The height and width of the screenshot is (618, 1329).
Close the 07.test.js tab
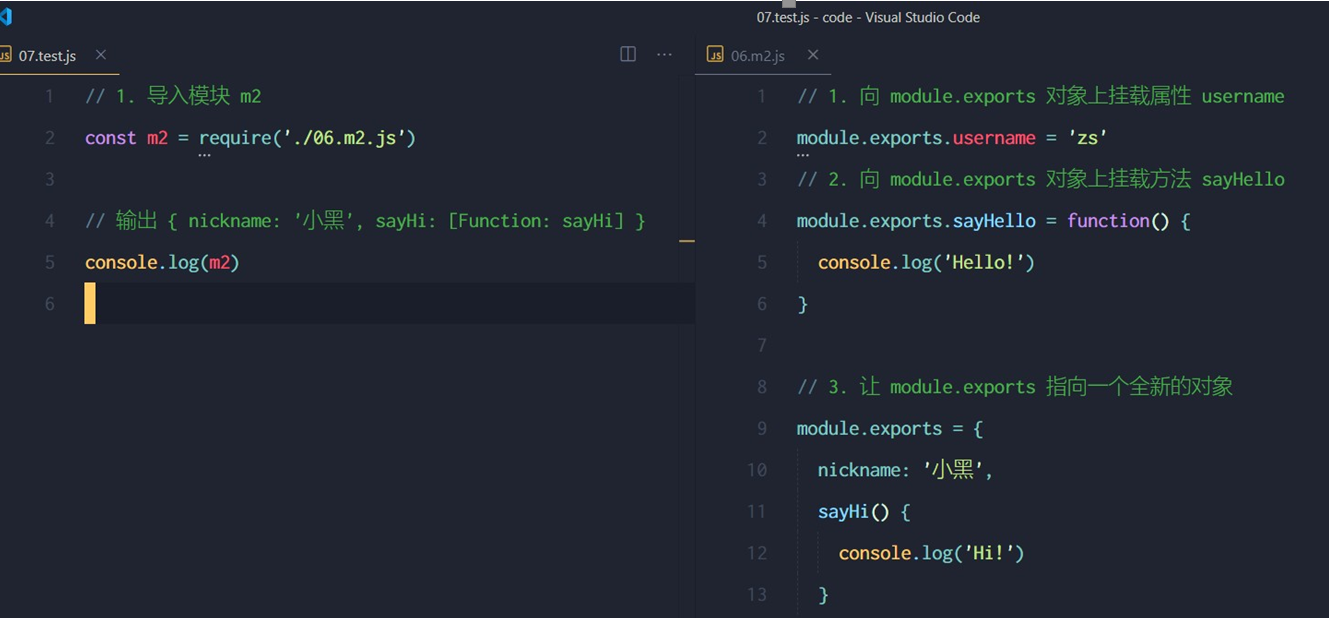pyautogui.click(x=101, y=55)
